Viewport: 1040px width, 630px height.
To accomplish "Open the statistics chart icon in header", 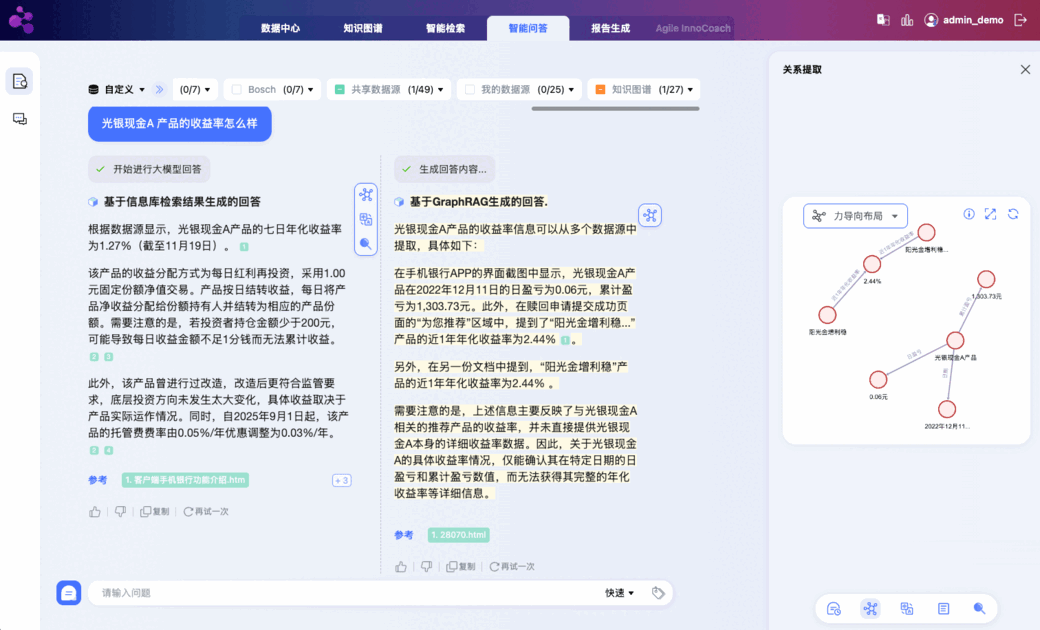I will tap(907, 20).
